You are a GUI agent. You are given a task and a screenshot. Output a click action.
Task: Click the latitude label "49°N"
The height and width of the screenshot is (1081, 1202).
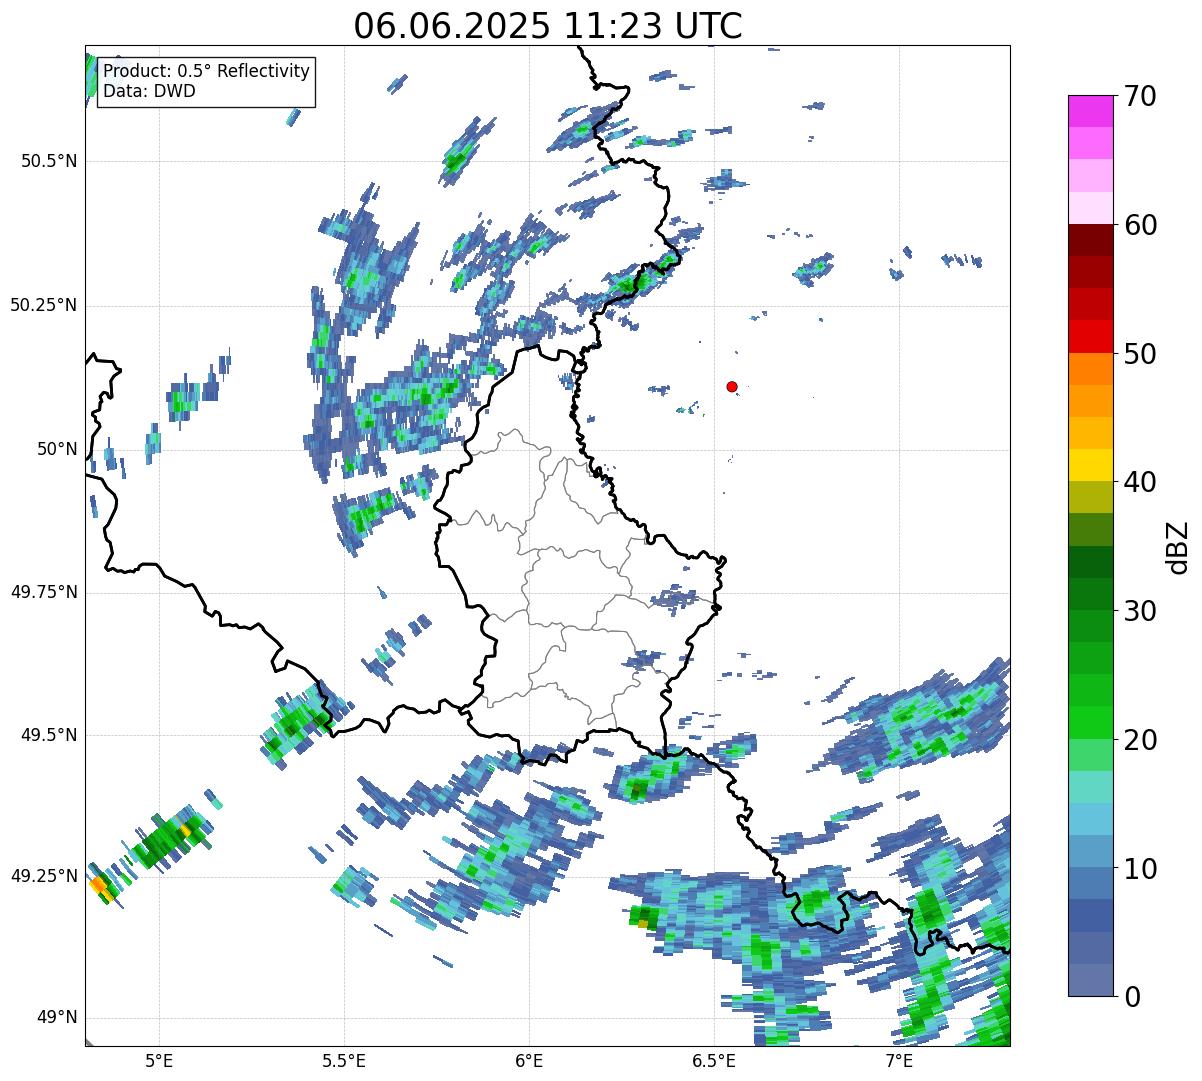56,1018
